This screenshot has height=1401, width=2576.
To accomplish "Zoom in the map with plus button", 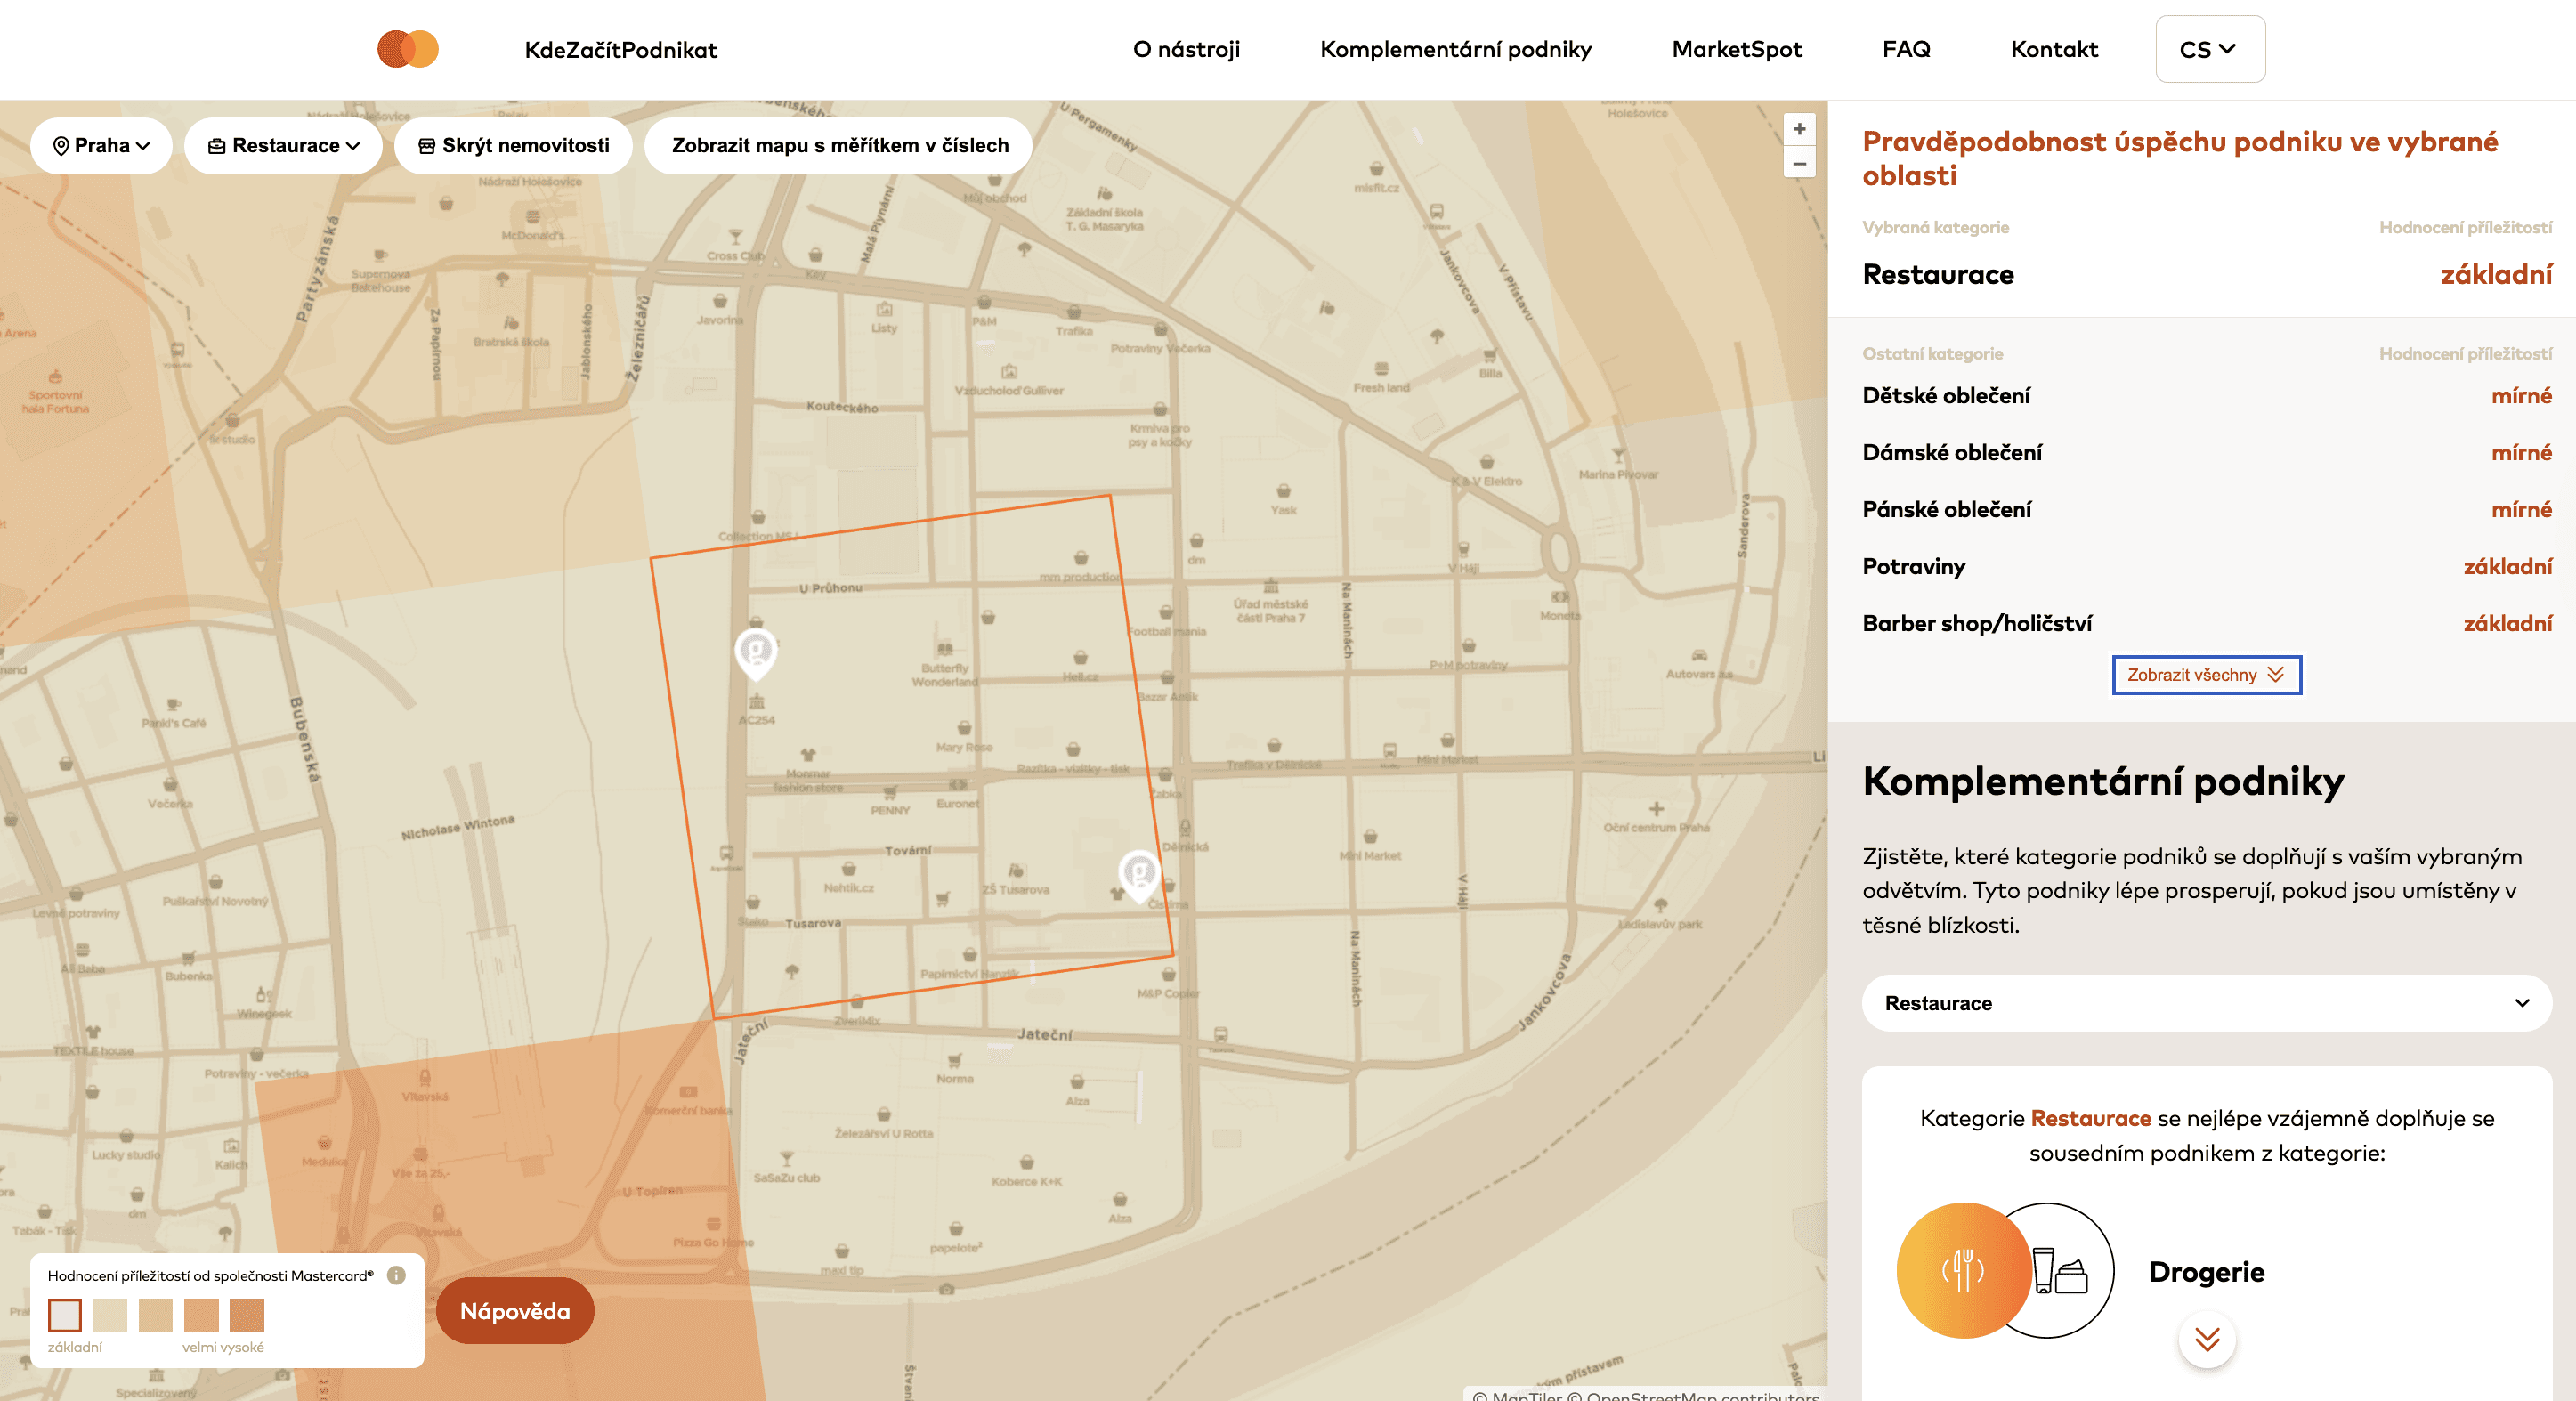I will [1798, 129].
